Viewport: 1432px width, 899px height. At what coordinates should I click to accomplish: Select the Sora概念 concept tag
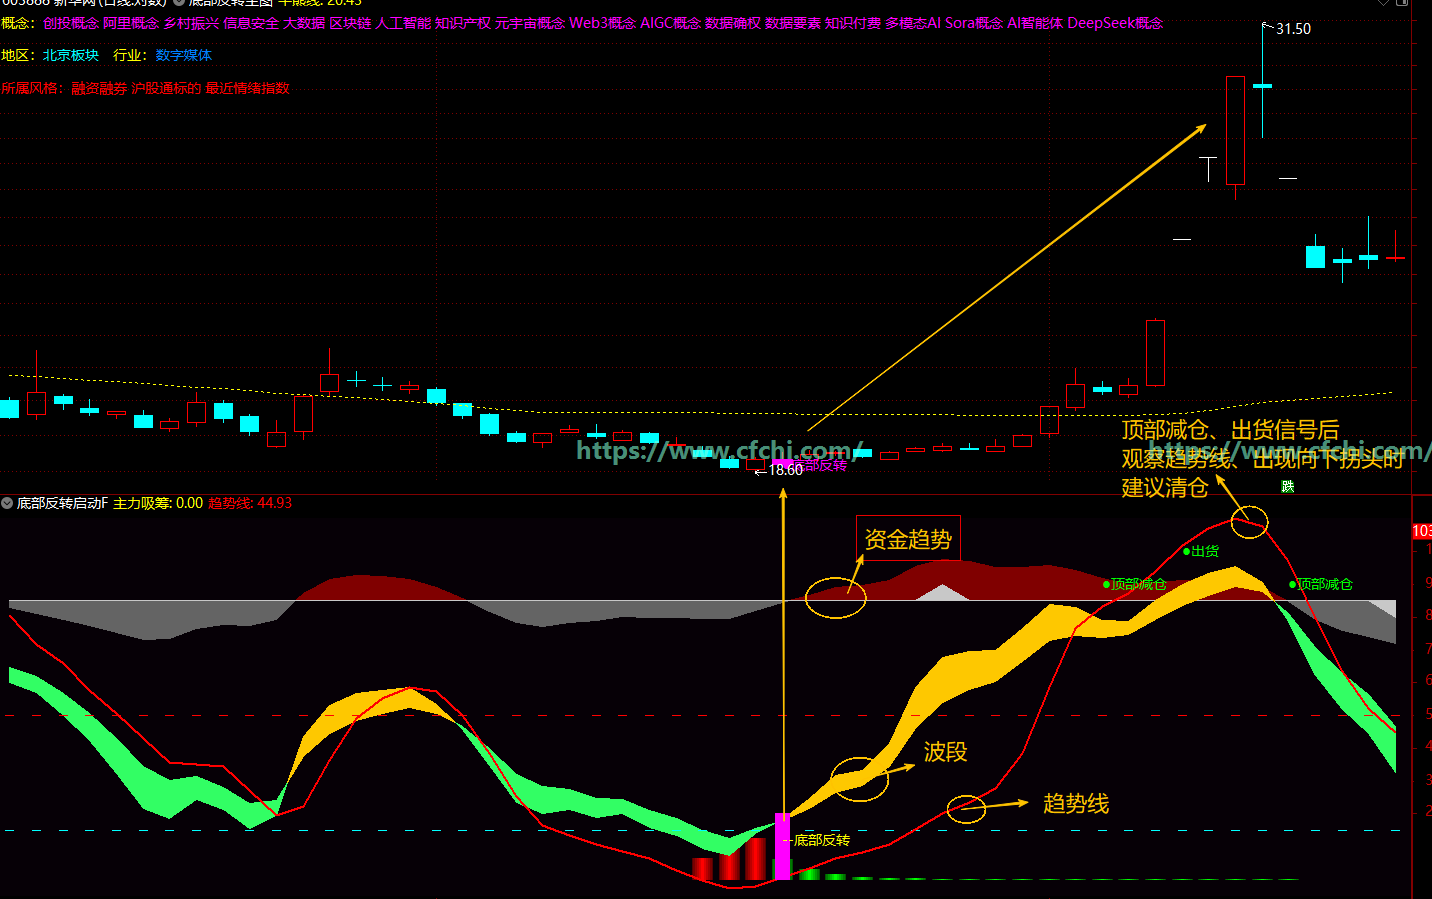coord(974,23)
